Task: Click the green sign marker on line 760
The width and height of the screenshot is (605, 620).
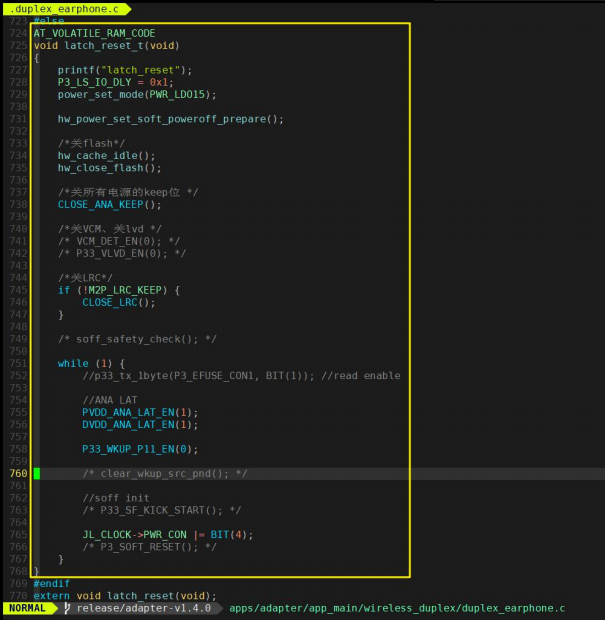Action: (x=37, y=473)
